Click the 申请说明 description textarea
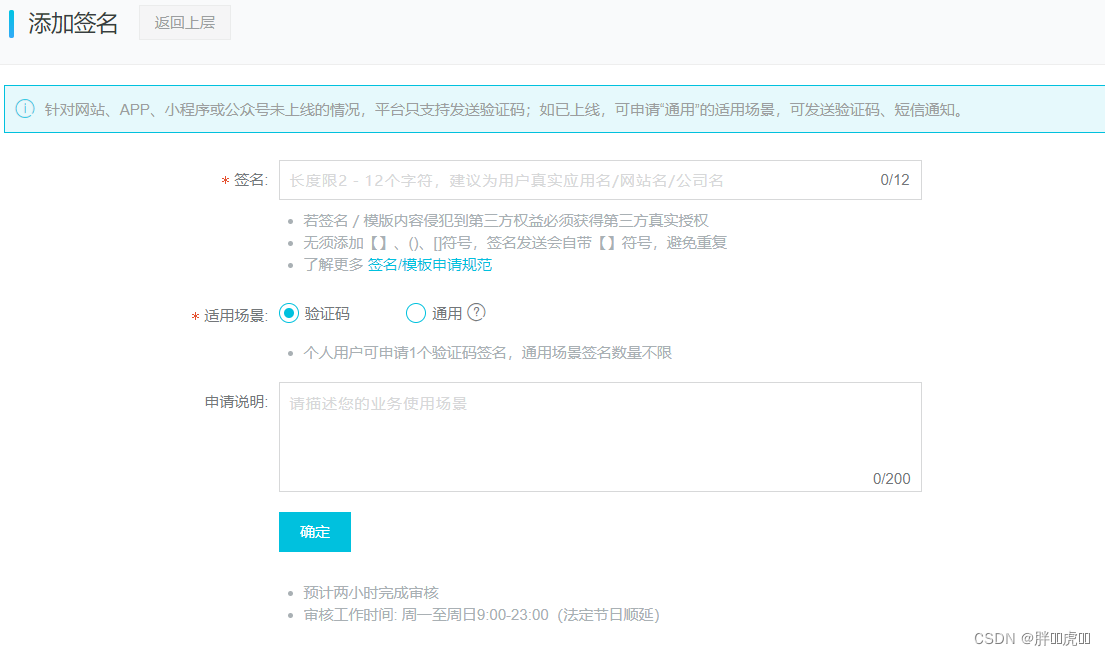This screenshot has height=656, width=1105. 600,430
